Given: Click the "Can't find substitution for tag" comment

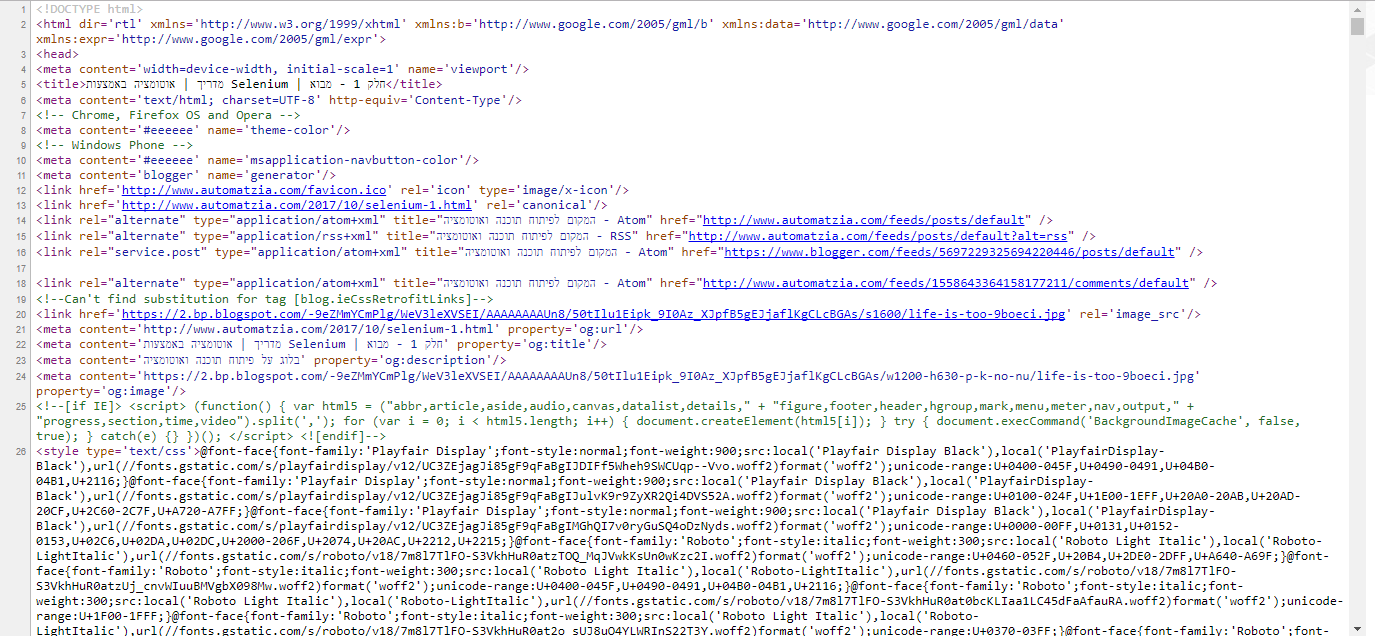Looking at the screenshot, I should tap(265, 299).
